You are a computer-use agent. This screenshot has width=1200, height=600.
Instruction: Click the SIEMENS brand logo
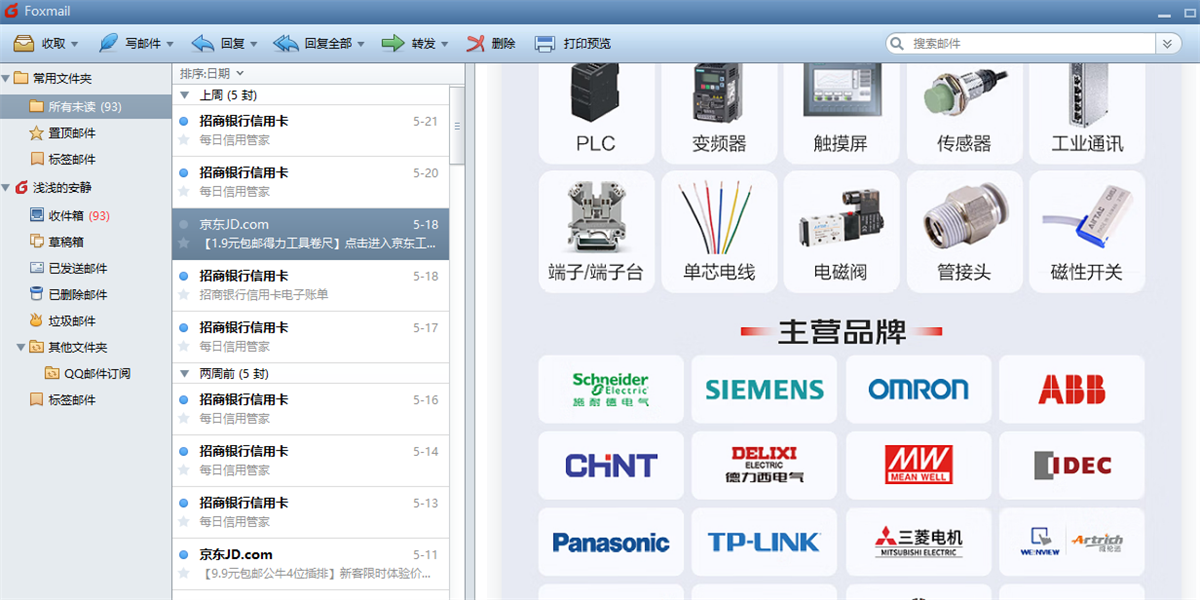(x=765, y=389)
